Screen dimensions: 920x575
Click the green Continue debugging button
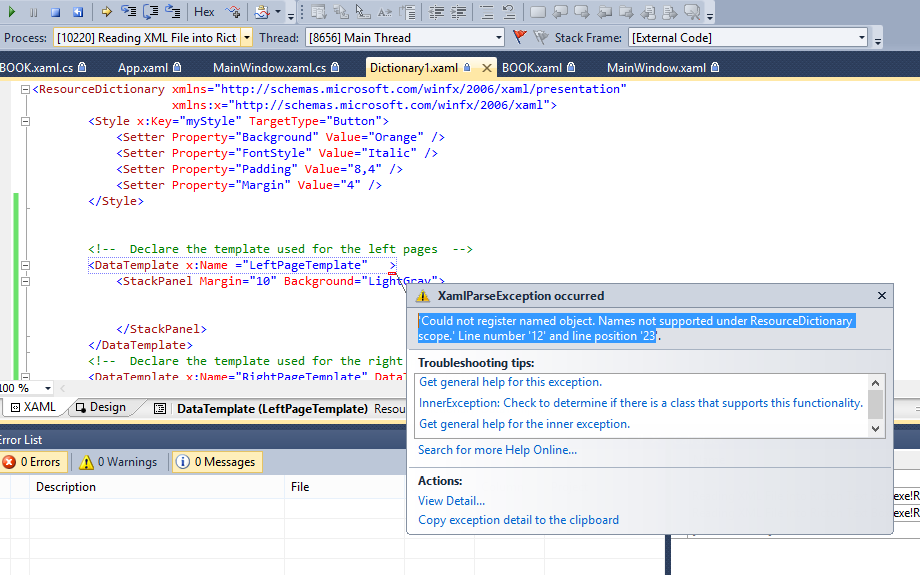[12, 12]
